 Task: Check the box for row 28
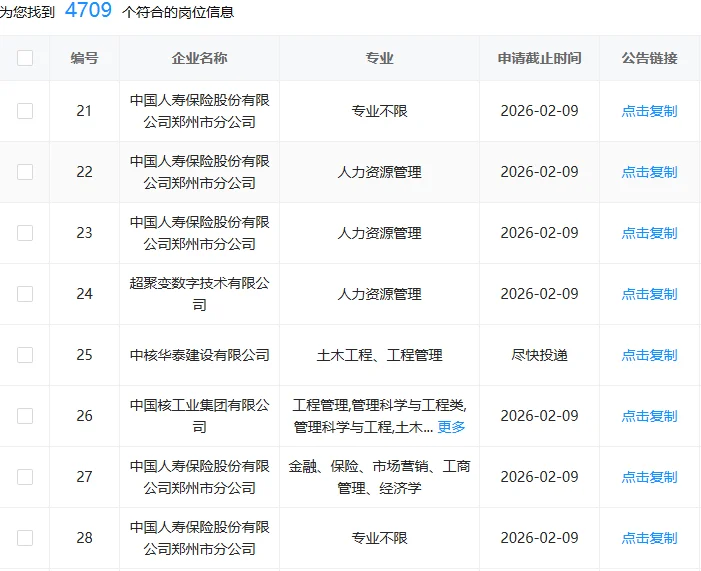tap(25, 538)
